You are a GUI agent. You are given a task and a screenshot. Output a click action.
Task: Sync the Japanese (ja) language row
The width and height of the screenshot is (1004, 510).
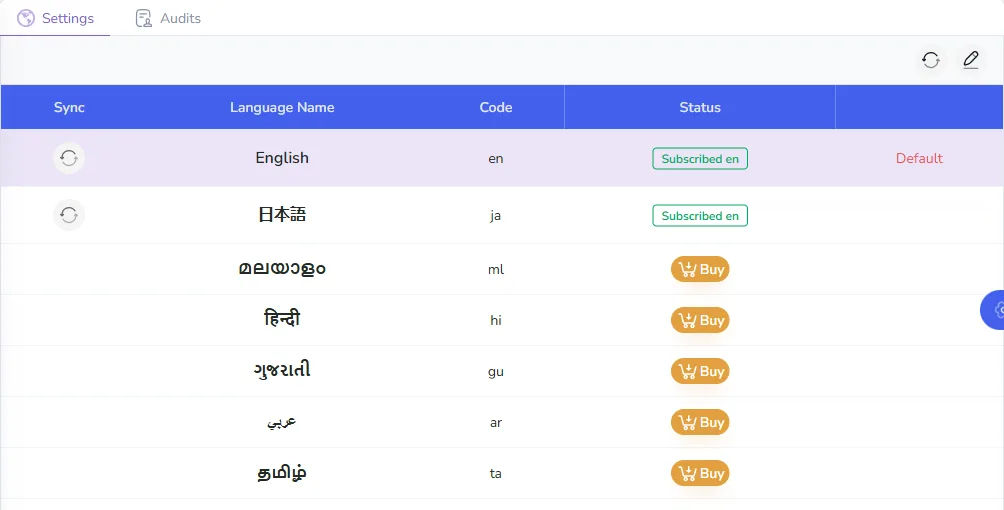tap(69, 215)
